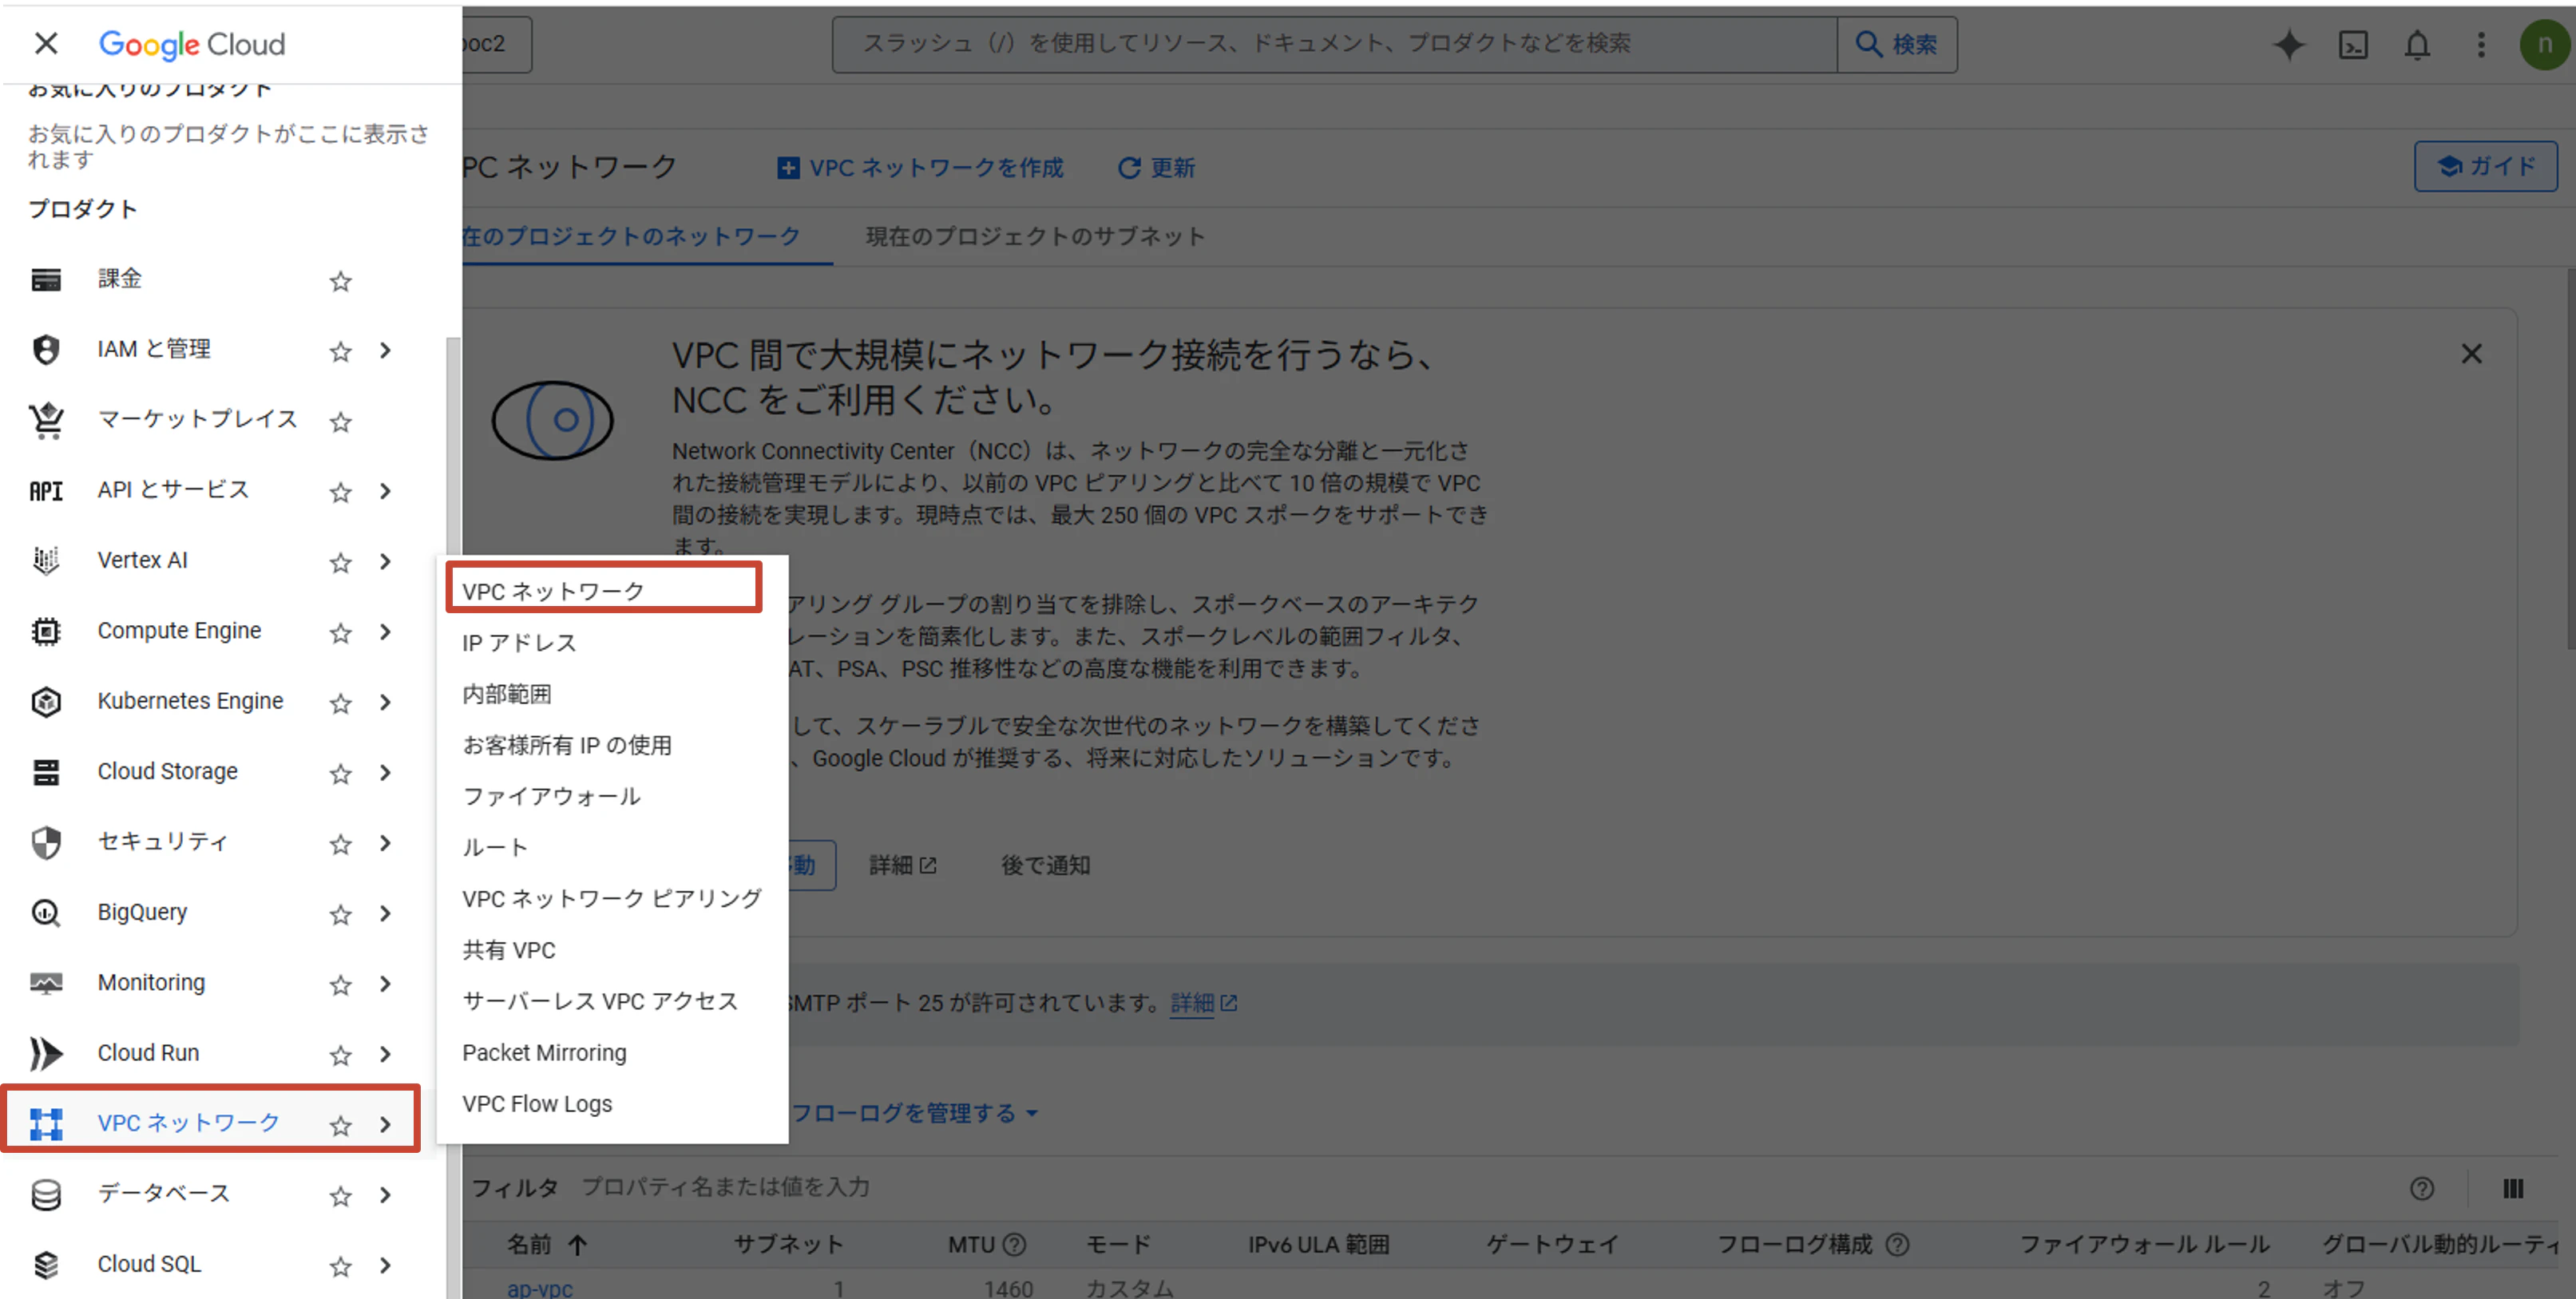The width and height of the screenshot is (2576, 1299).
Task: Open the user account avatar
Action: pos(2544,44)
